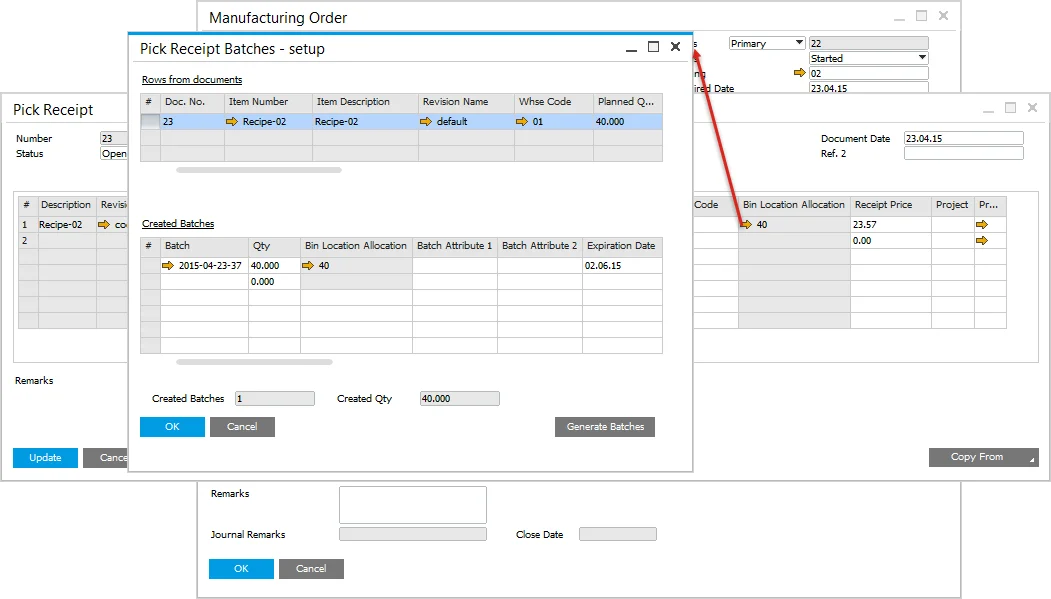
Task: Open the Copy From dropdown button
Action: click(x=983, y=457)
